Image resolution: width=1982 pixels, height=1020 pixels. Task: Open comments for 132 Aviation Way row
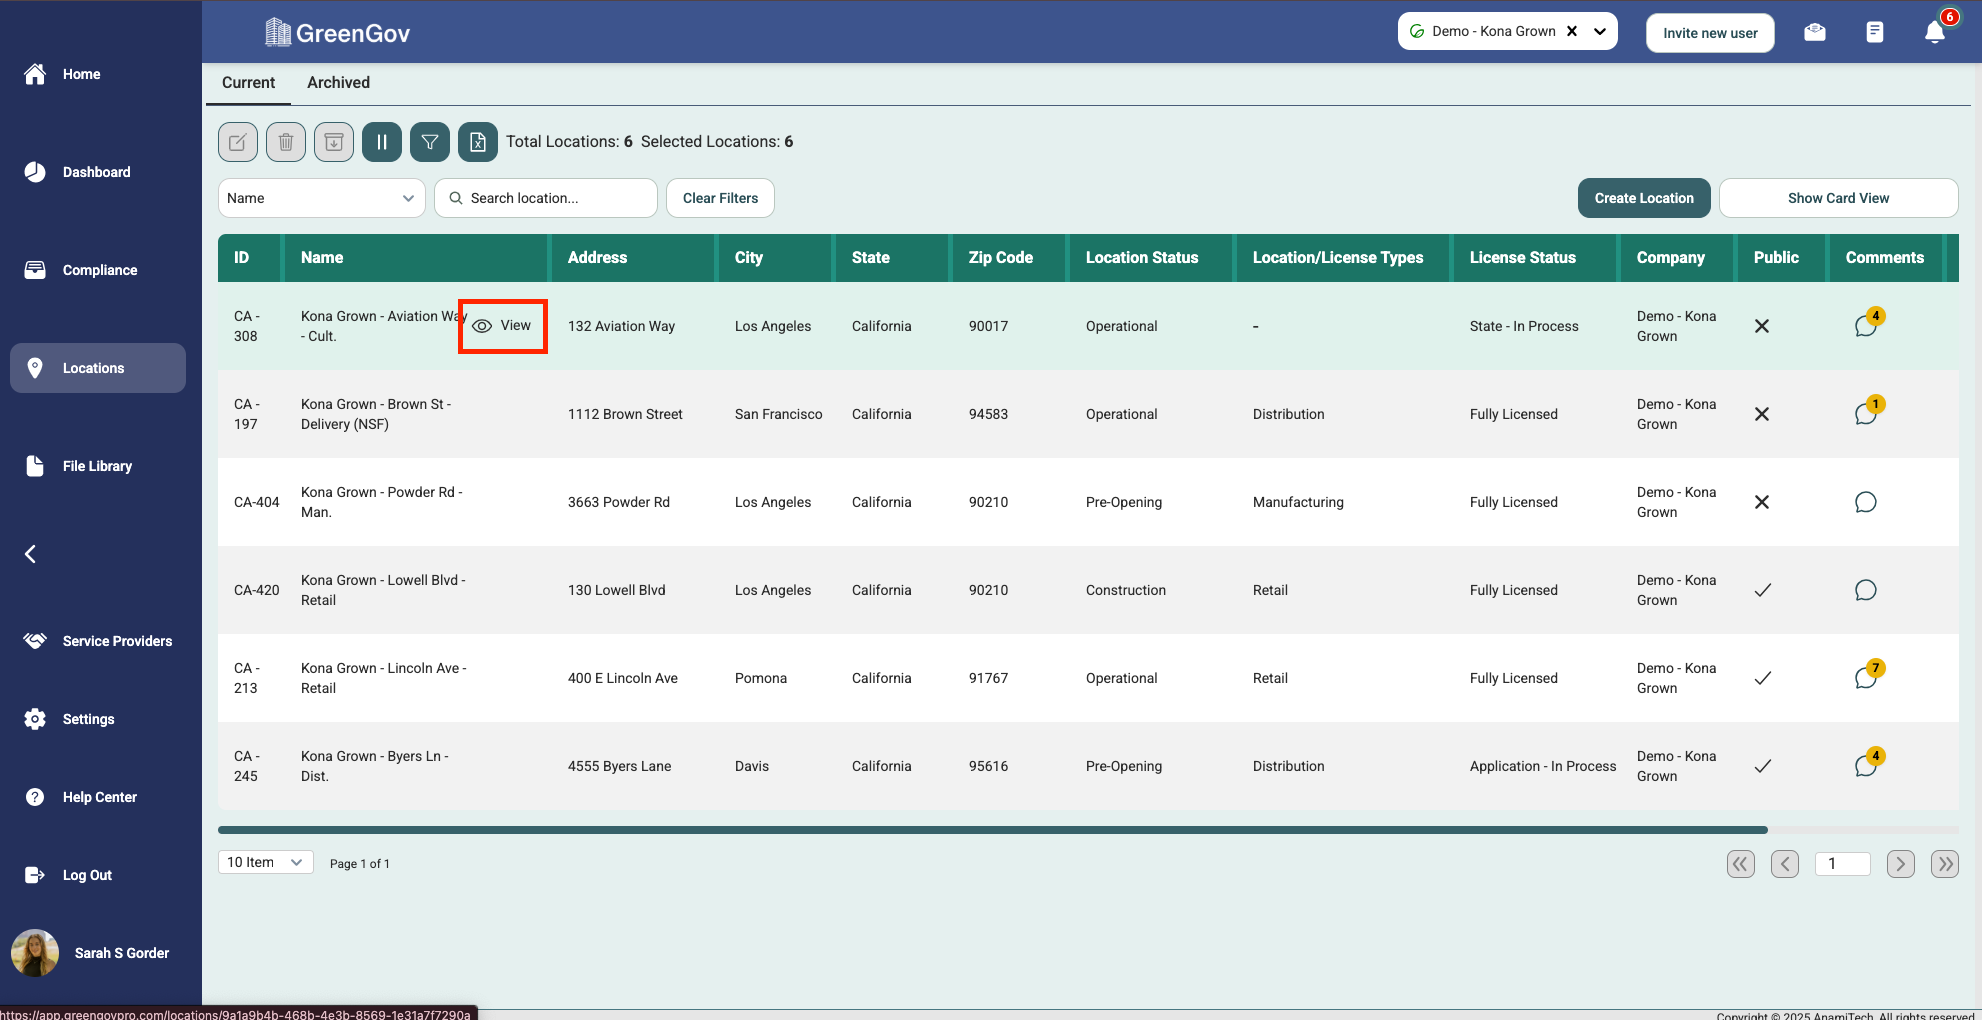point(1866,326)
